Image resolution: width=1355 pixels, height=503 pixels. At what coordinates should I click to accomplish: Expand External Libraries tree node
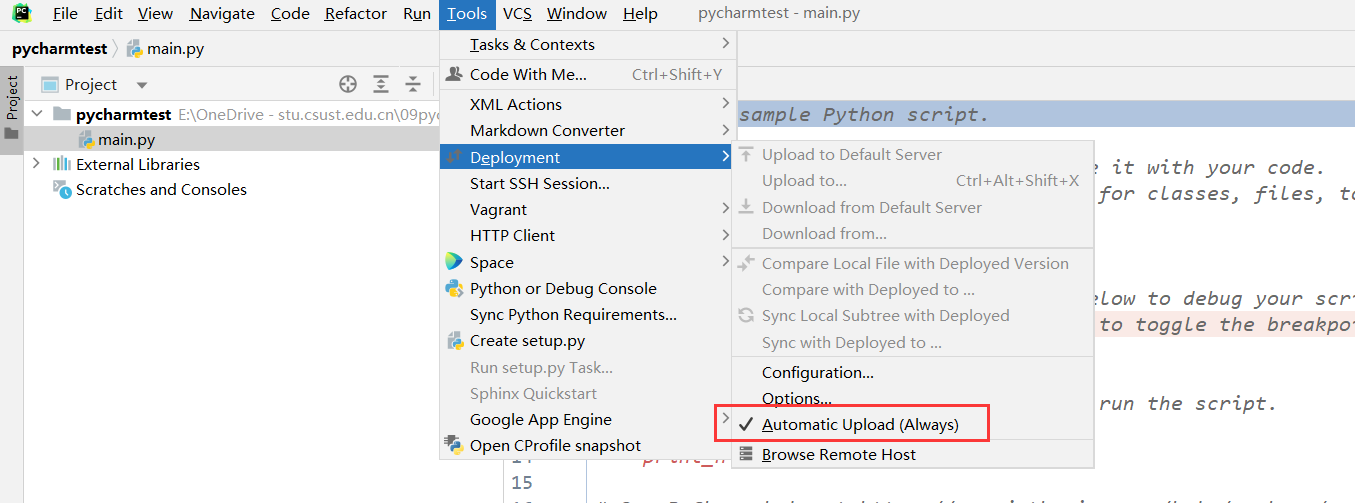click(37, 164)
